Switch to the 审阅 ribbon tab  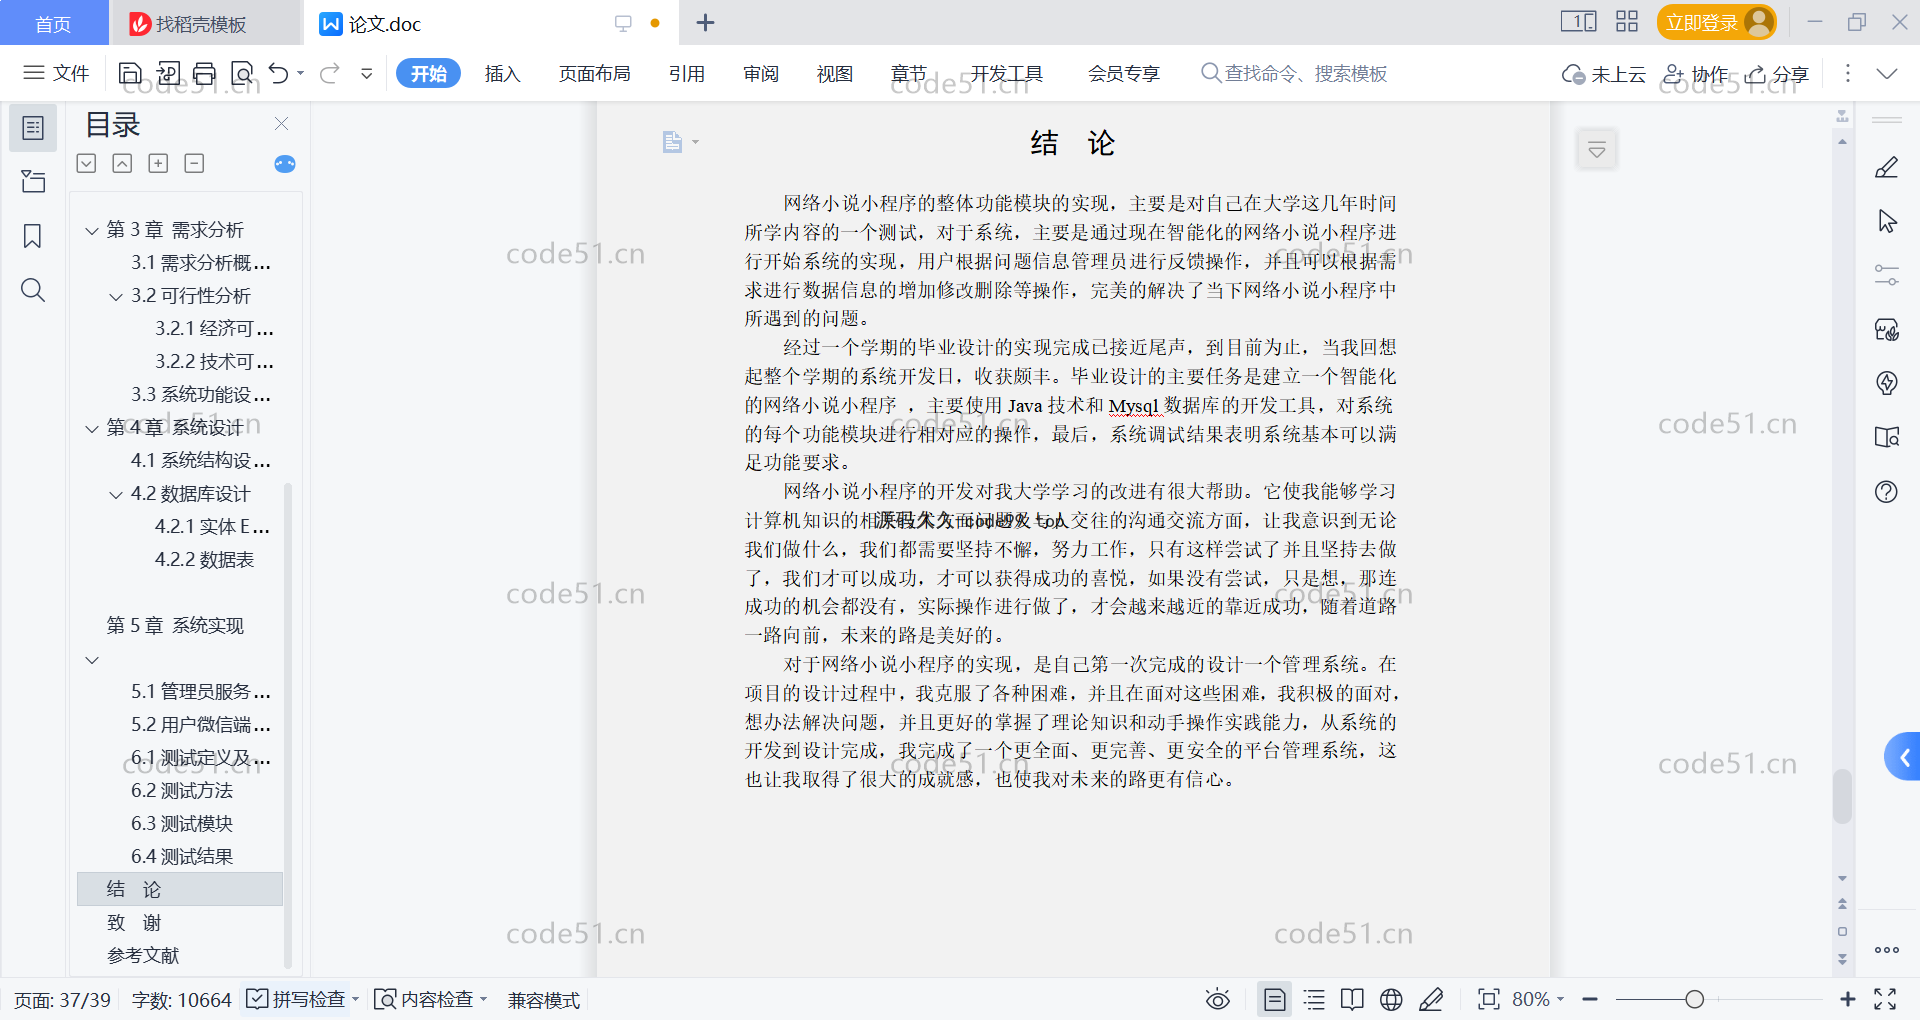(761, 73)
